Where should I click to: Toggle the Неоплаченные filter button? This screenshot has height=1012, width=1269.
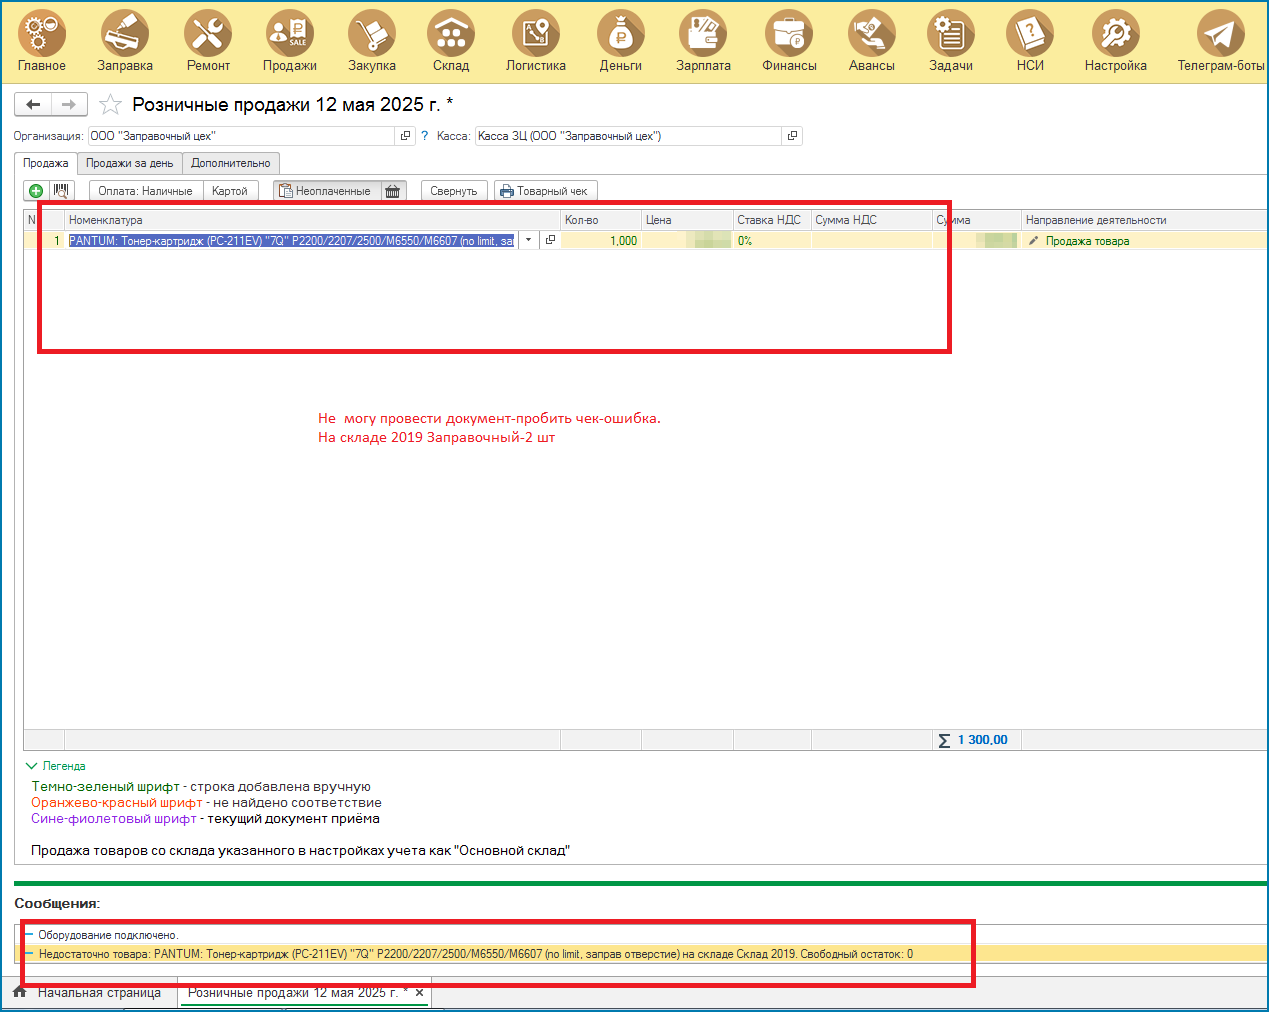click(326, 191)
